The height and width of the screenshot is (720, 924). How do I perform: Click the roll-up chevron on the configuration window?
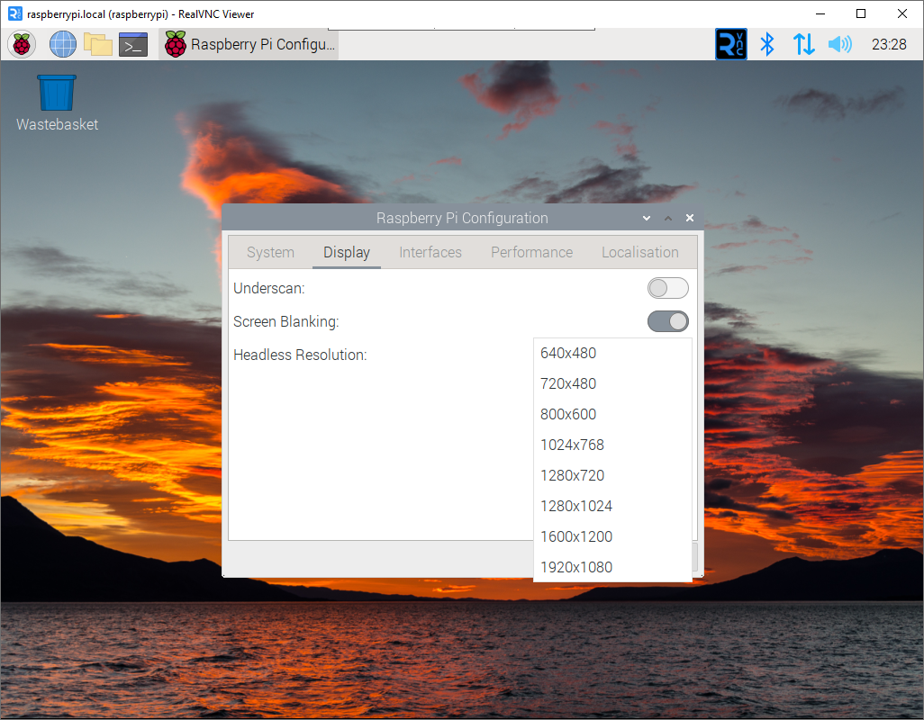coord(668,217)
